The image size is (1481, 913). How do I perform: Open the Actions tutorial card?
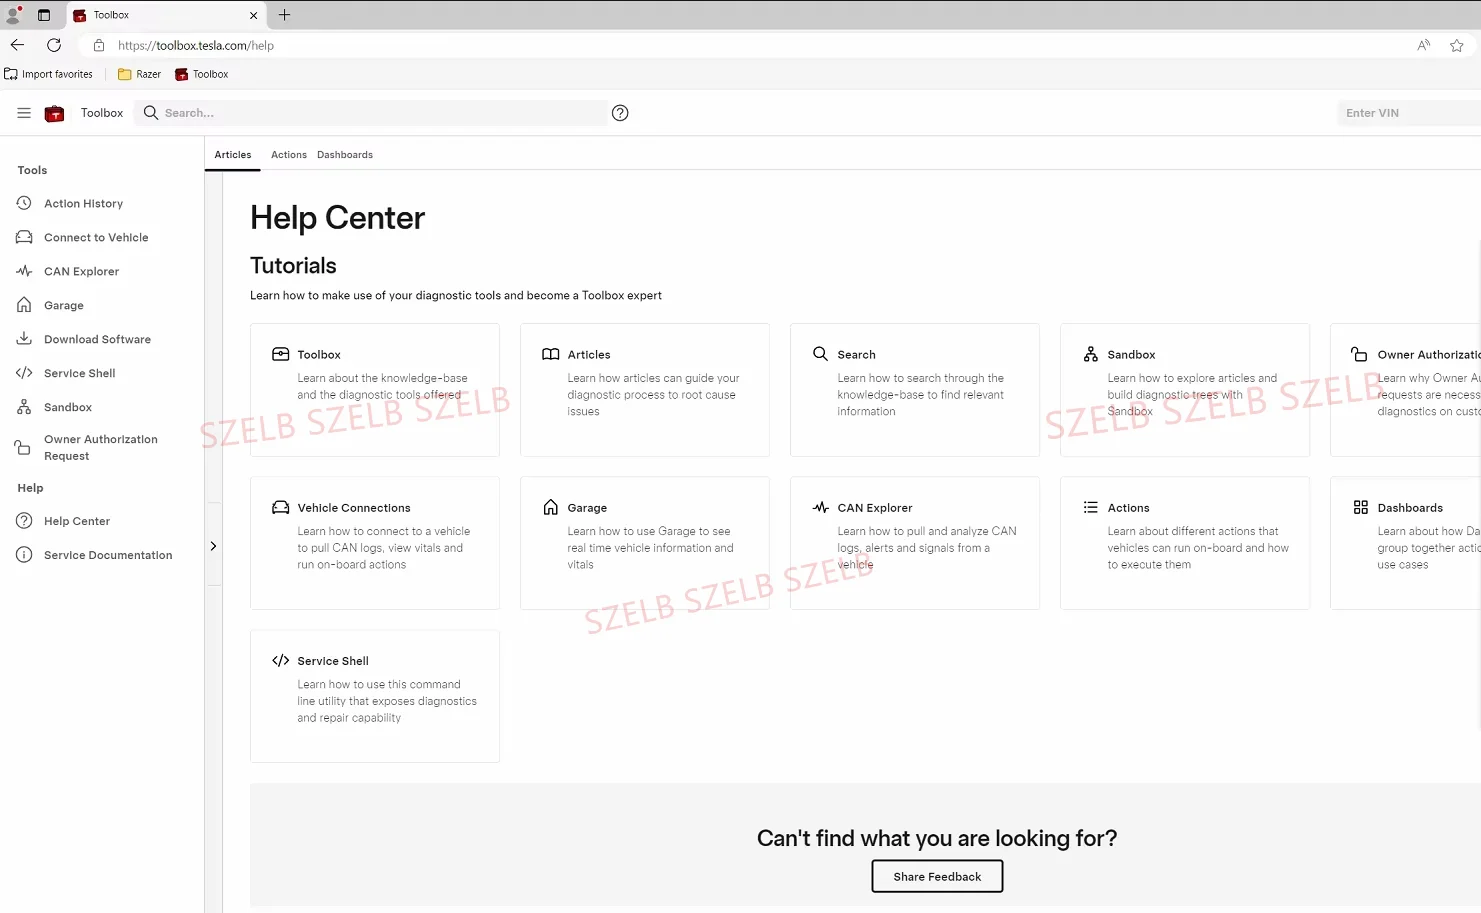[1185, 543]
